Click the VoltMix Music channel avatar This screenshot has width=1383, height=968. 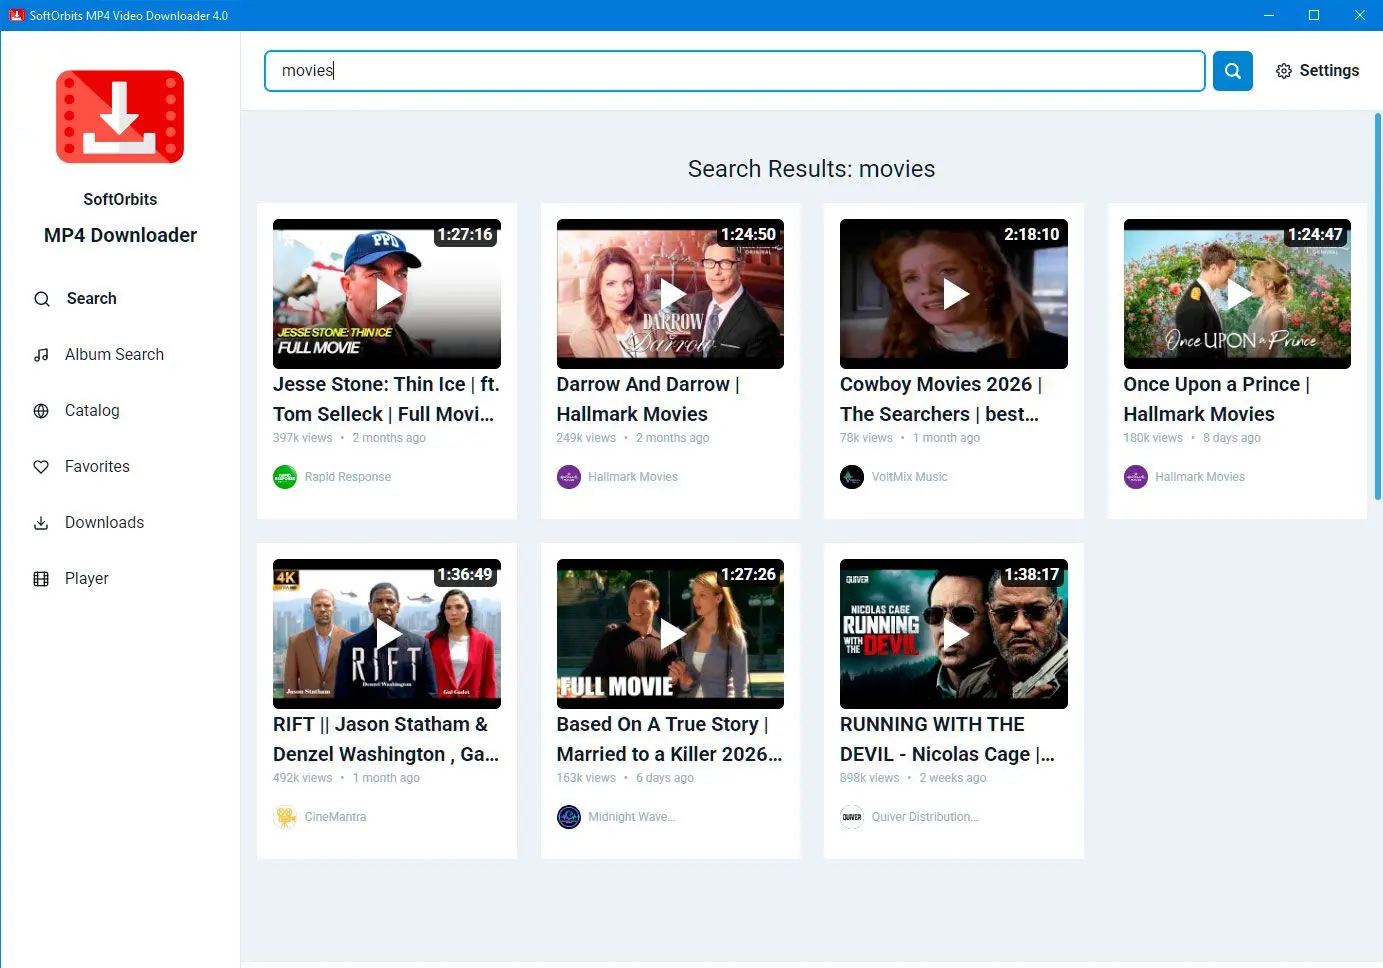[x=852, y=477]
